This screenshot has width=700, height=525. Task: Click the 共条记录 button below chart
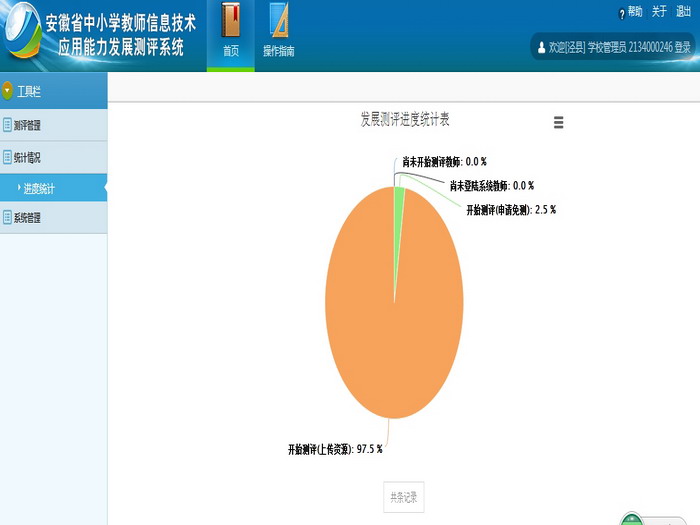click(403, 496)
